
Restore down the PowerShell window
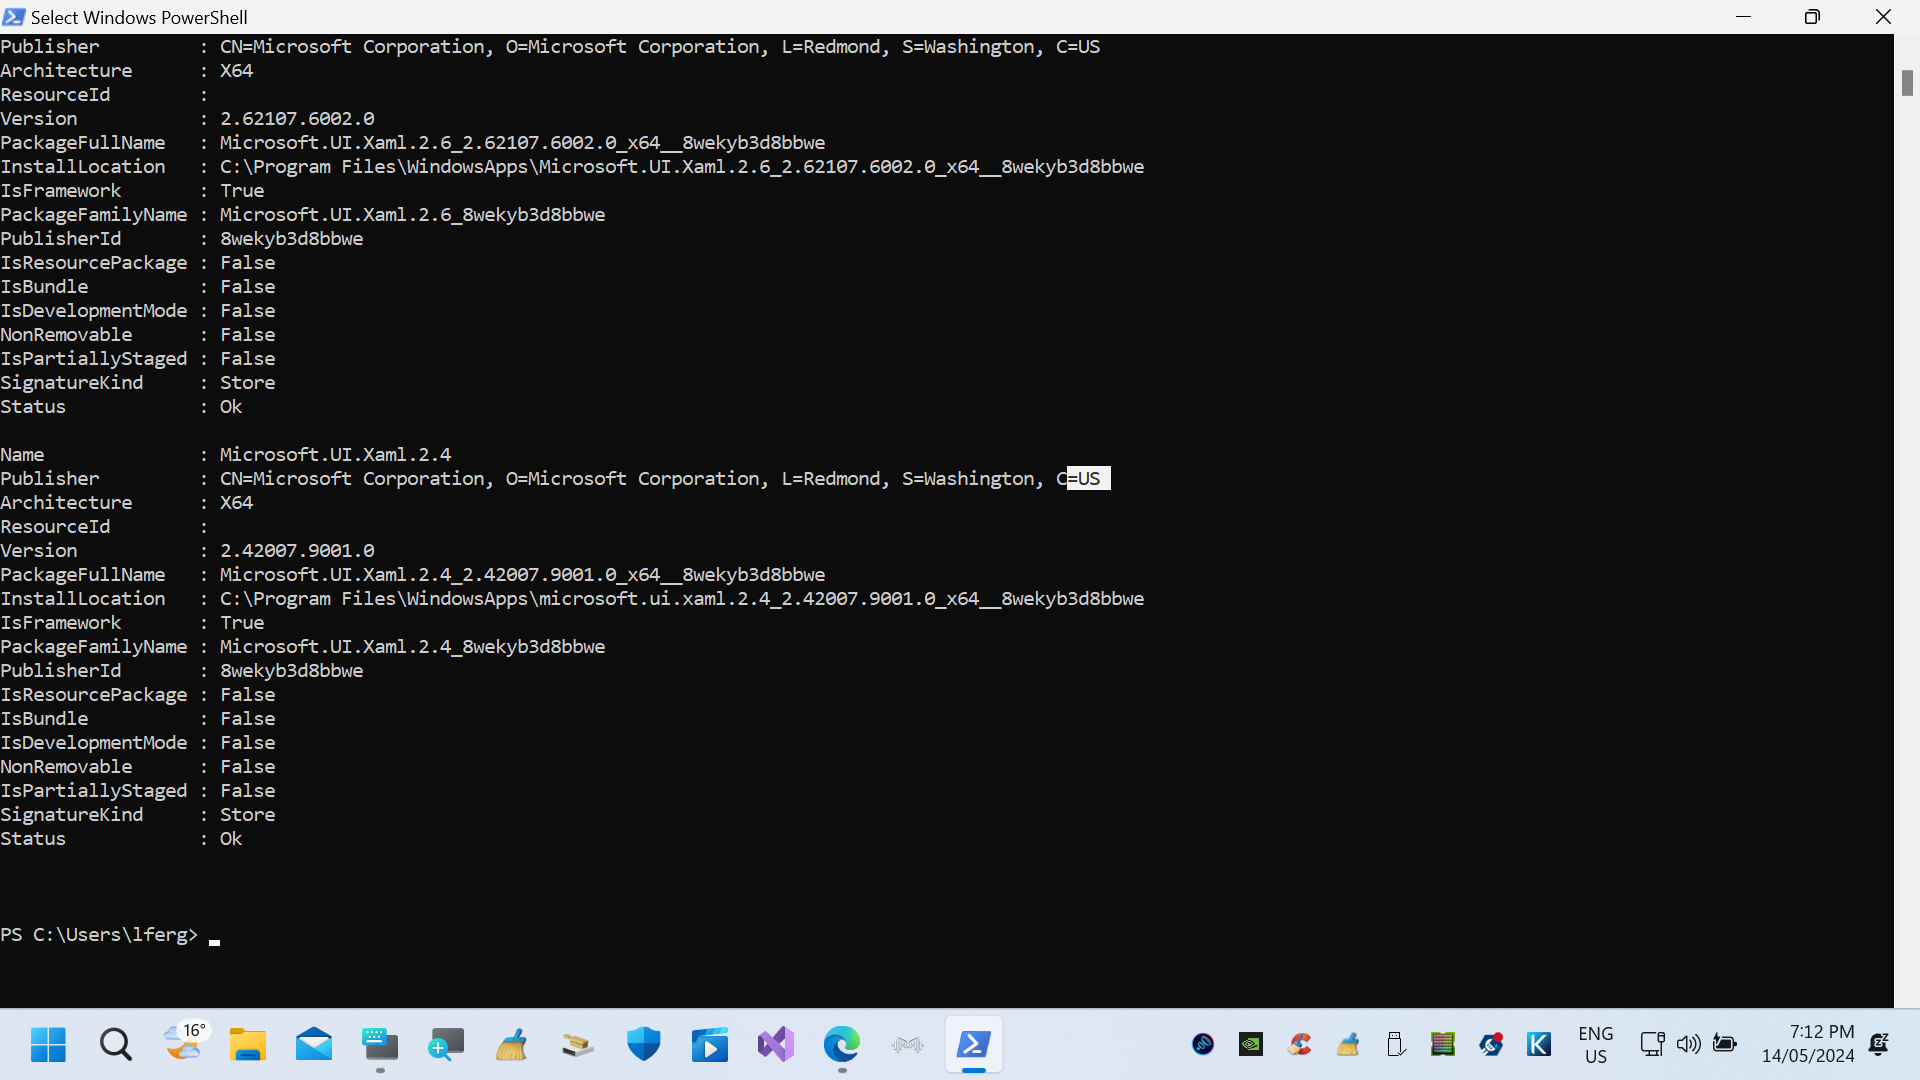(x=1812, y=17)
